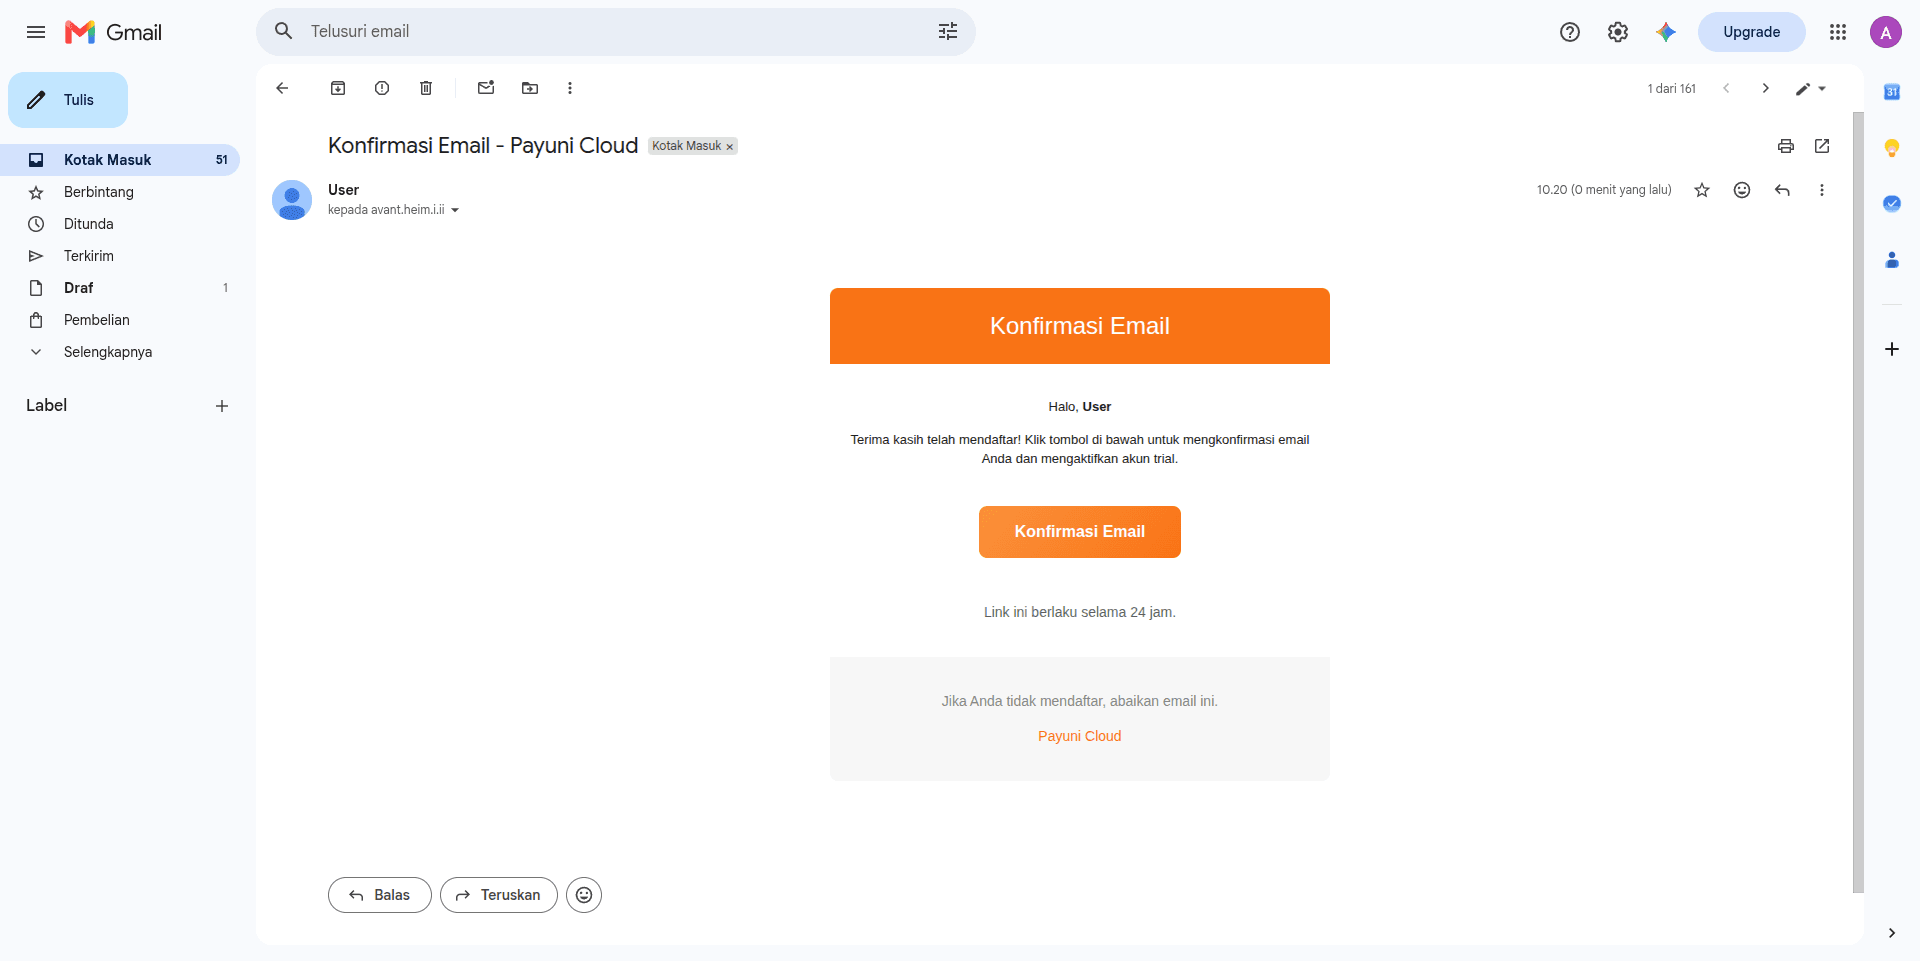Image resolution: width=1920 pixels, height=961 pixels.
Task: Open message more options menu
Action: [x=1822, y=190]
